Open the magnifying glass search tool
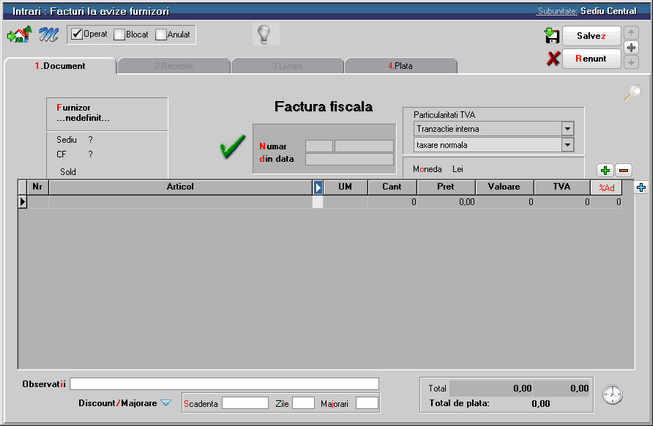Image resolution: width=653 pixels, height=426 pixels. click(633, 92)
